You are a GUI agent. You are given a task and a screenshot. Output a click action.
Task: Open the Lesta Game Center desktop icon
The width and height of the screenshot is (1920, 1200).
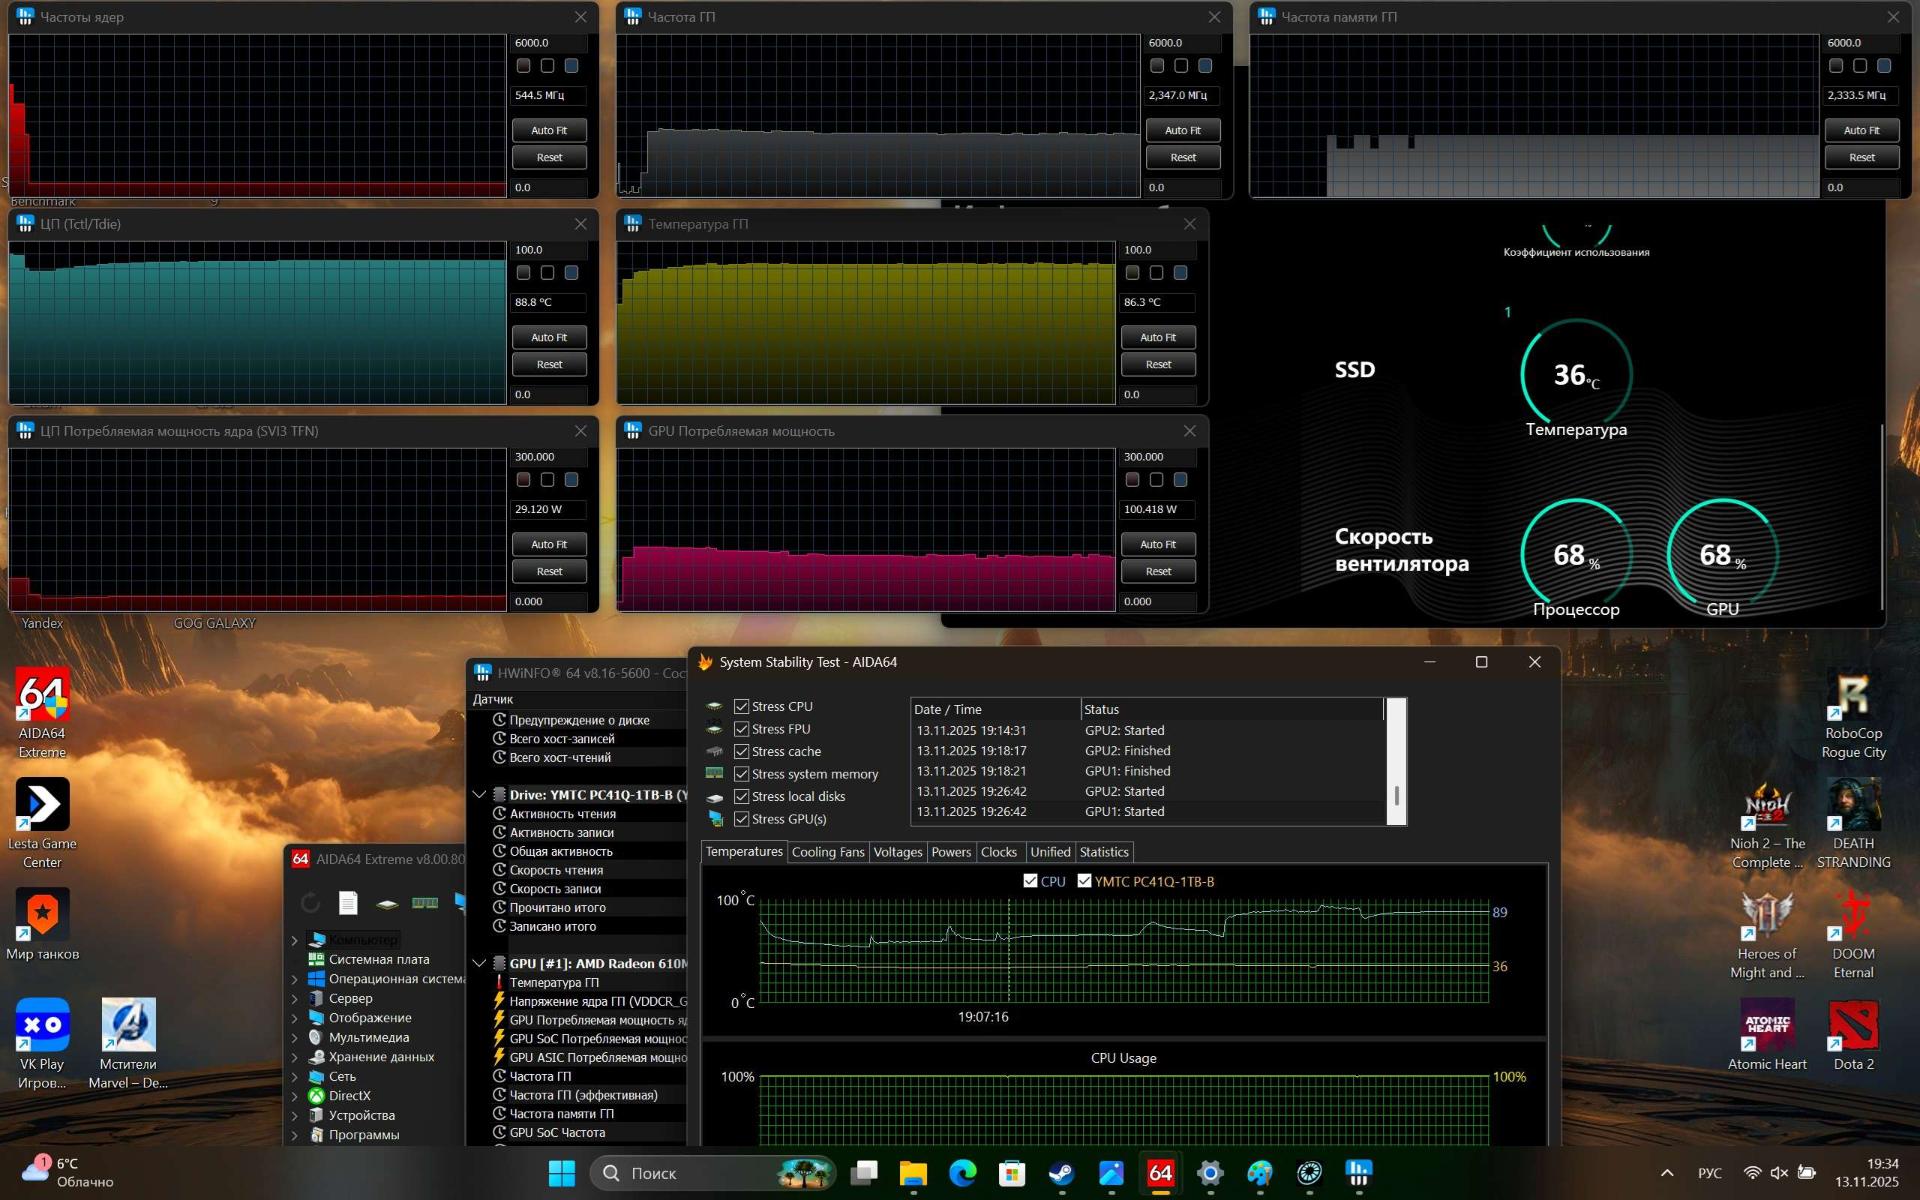(42, 805)
